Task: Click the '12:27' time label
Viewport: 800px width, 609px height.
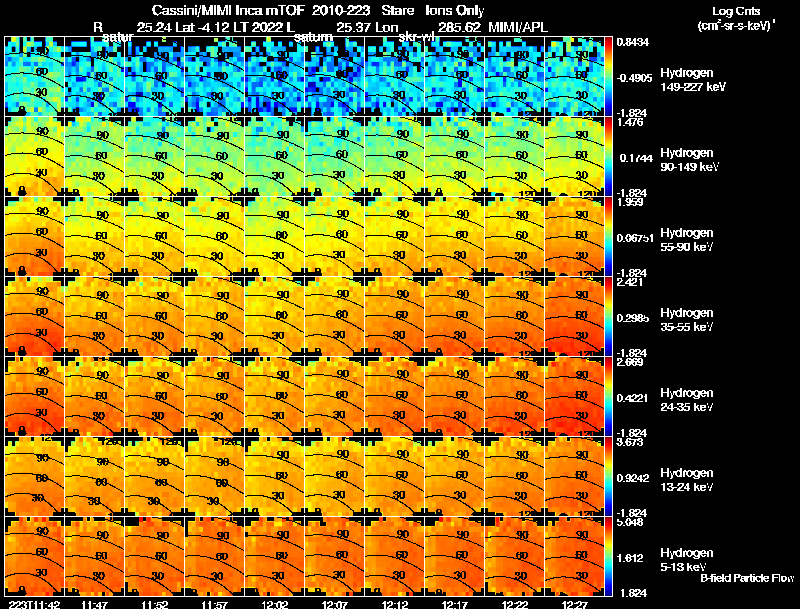Action: click(574, 604)
